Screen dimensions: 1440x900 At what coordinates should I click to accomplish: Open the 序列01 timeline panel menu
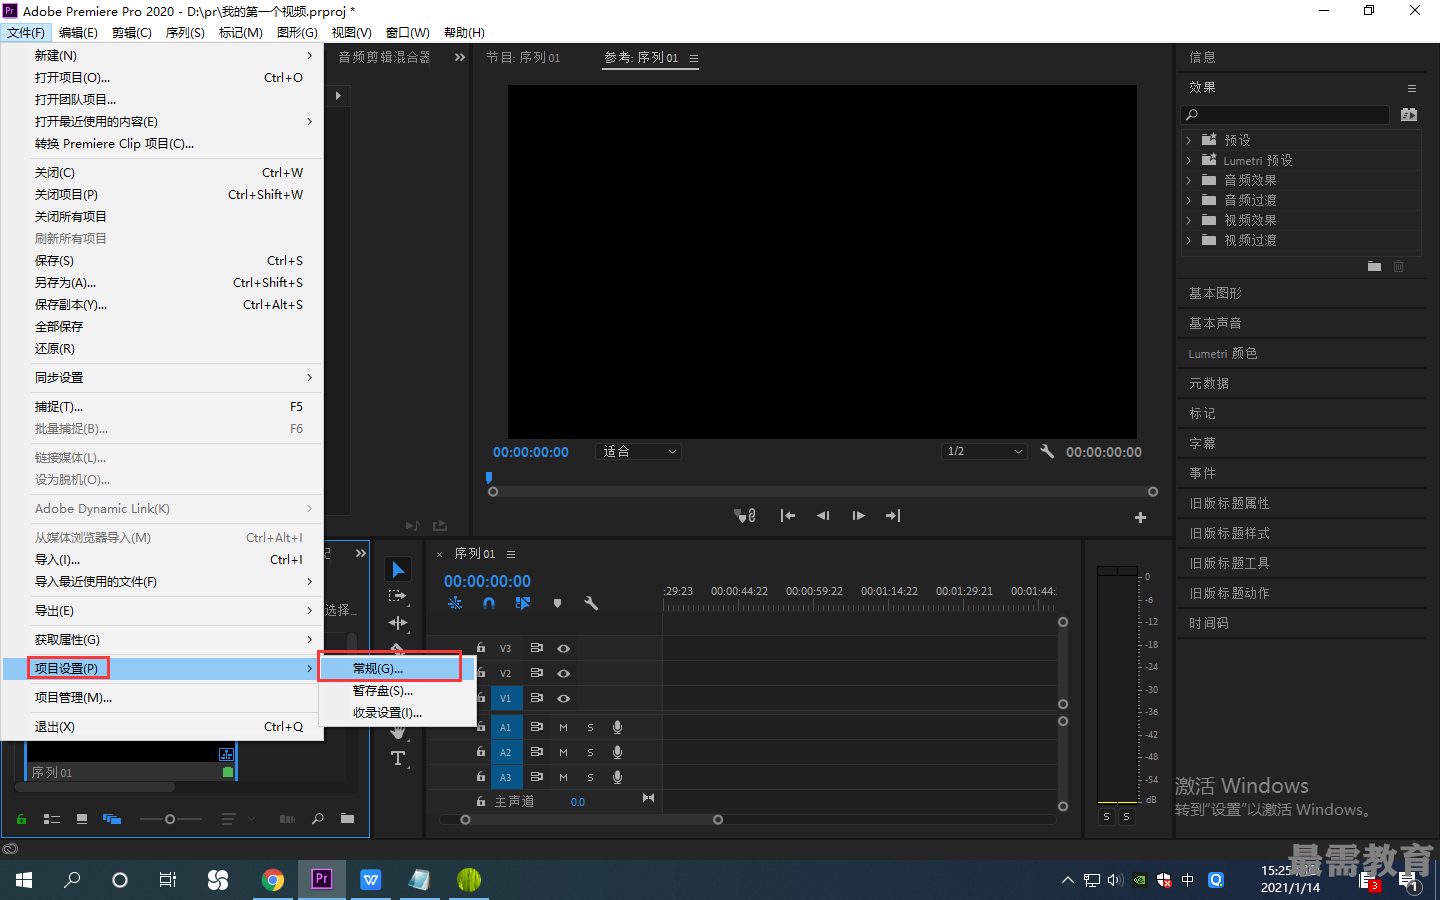(x=511, y=554)
